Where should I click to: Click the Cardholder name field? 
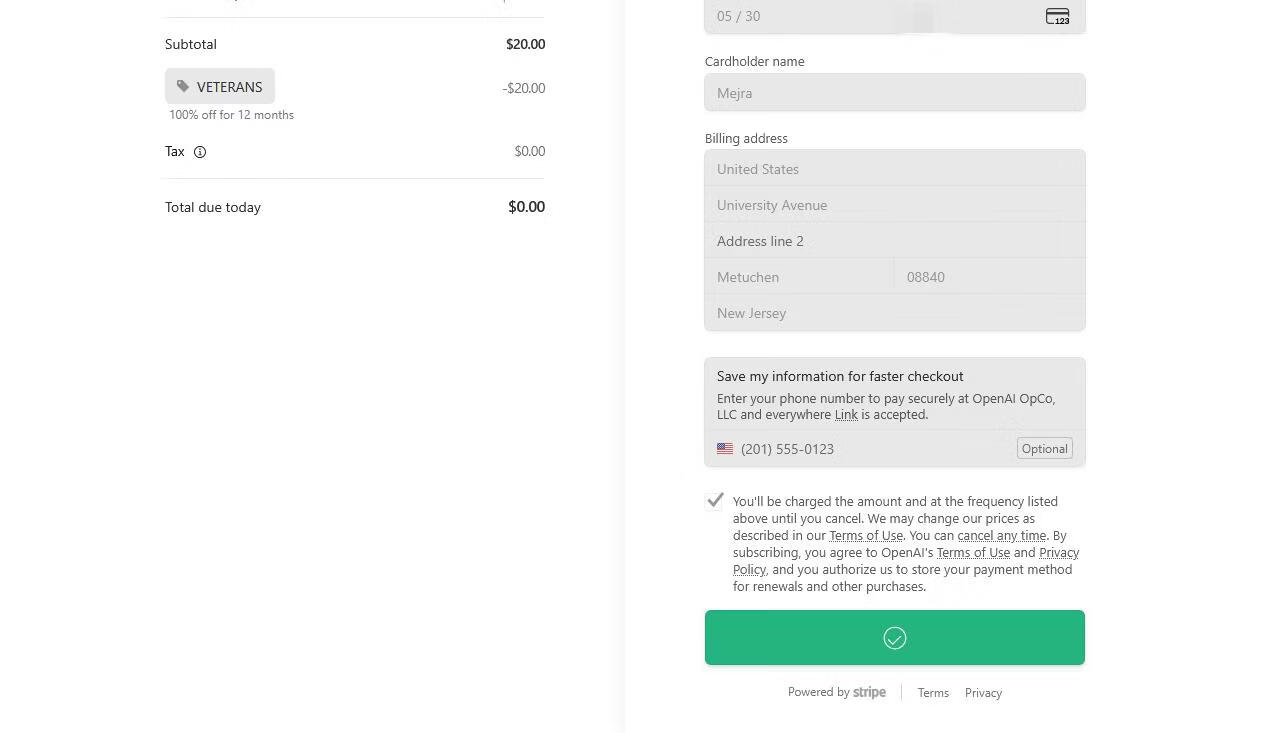point(894,93)
